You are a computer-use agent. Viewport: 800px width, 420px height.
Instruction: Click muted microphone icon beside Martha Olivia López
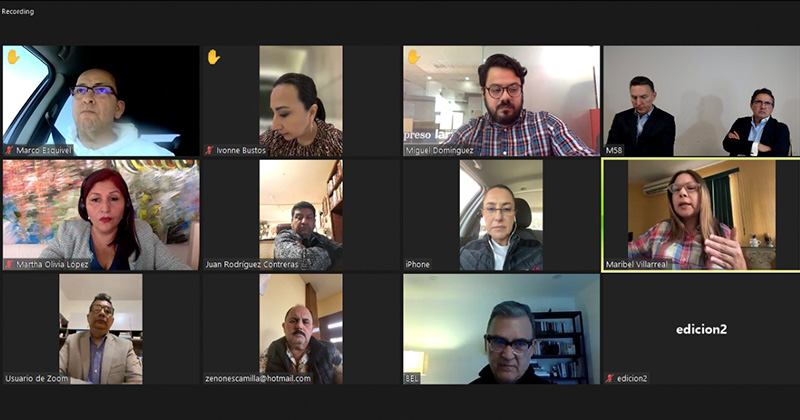tap(9, 264)
